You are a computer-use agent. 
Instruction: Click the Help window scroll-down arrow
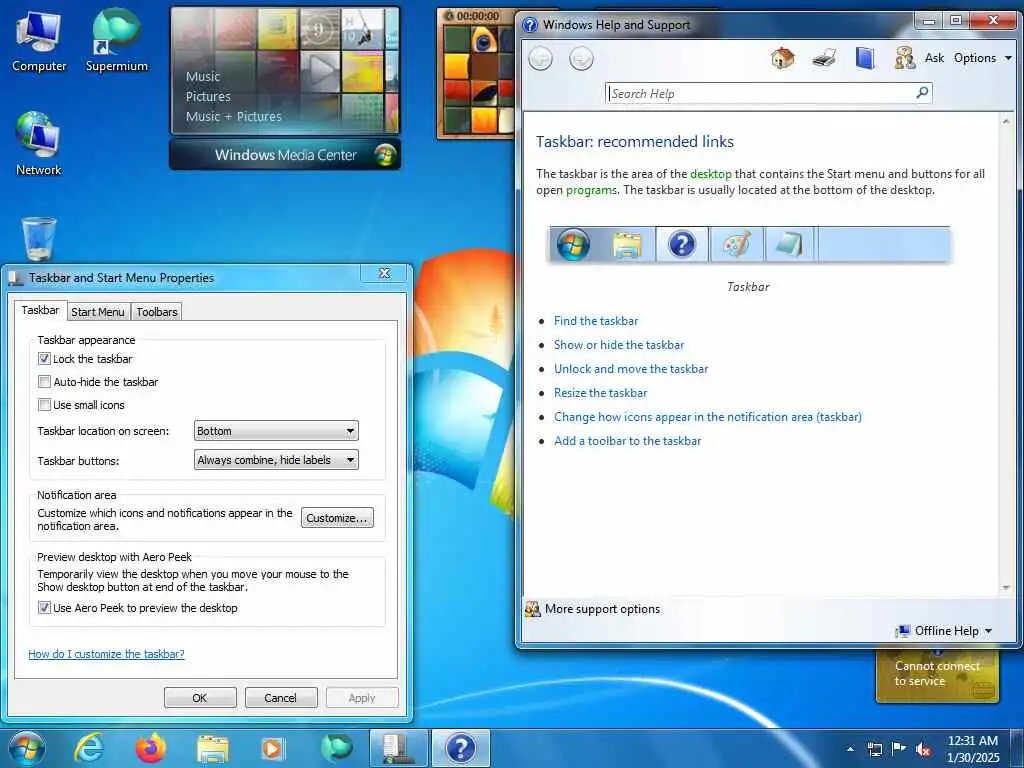tap(1006, 588)
